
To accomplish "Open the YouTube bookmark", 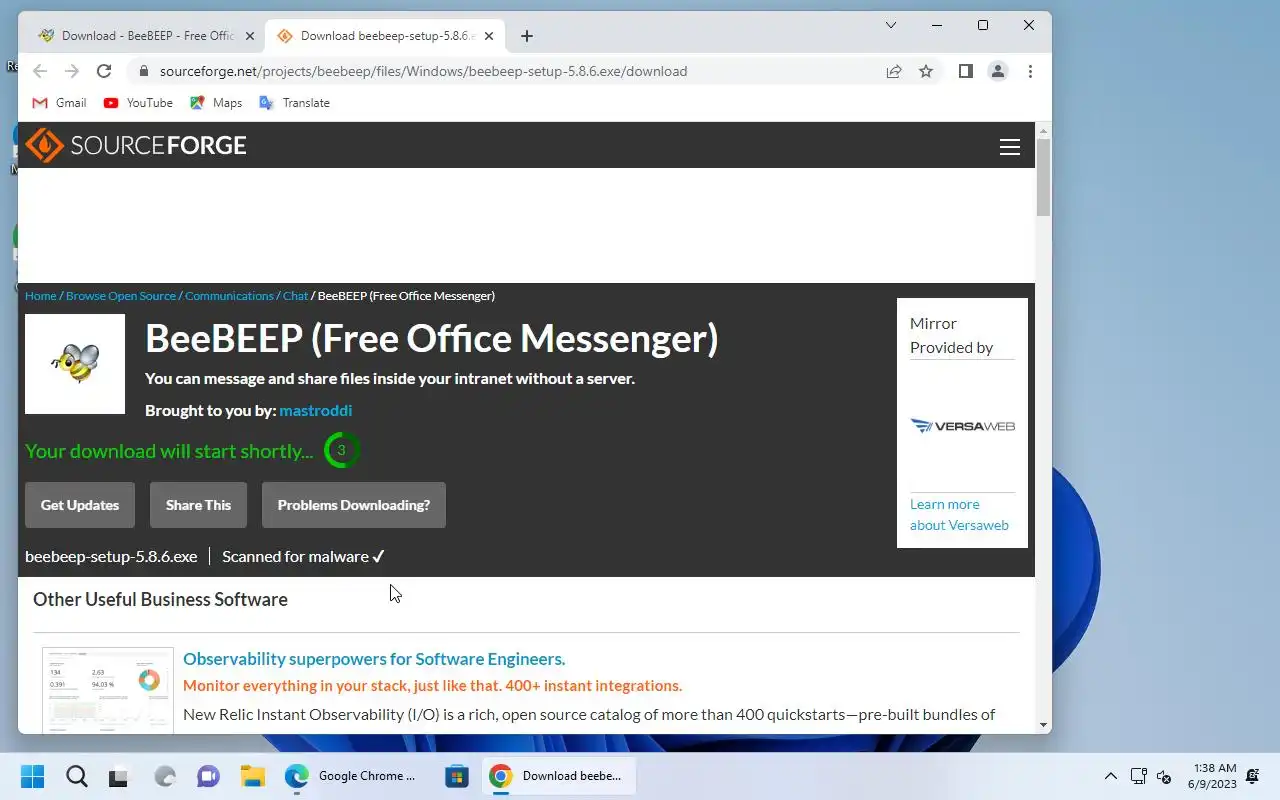I will click(138, 103).
